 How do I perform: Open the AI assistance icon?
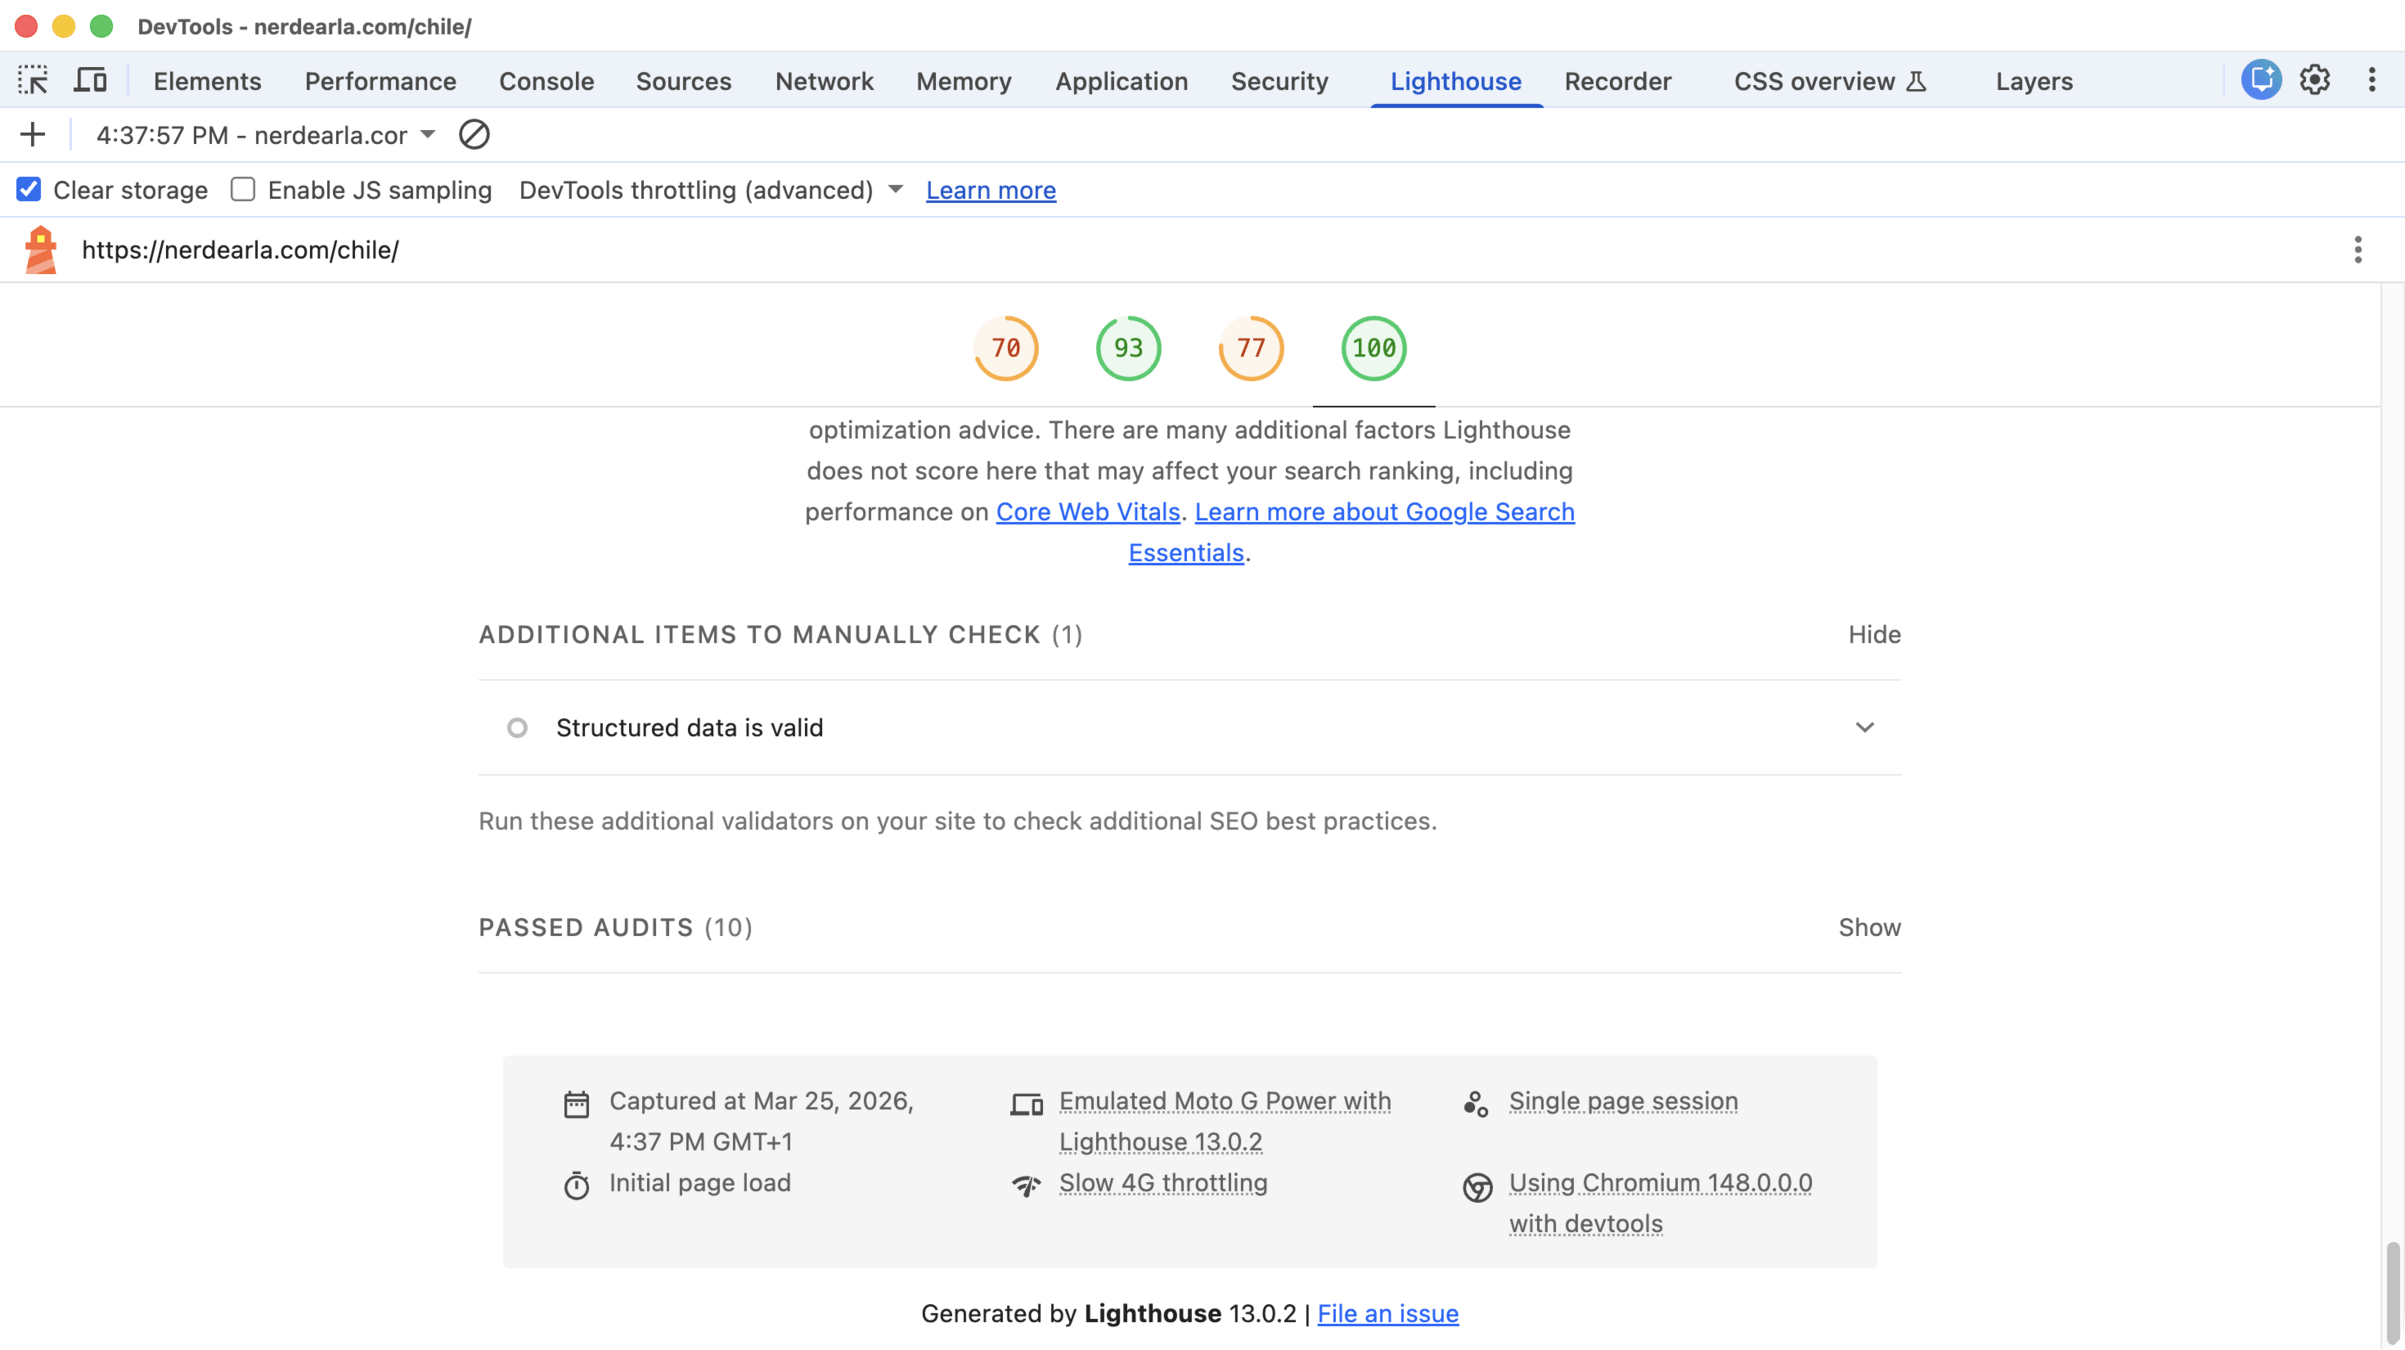pos(2260,80)
